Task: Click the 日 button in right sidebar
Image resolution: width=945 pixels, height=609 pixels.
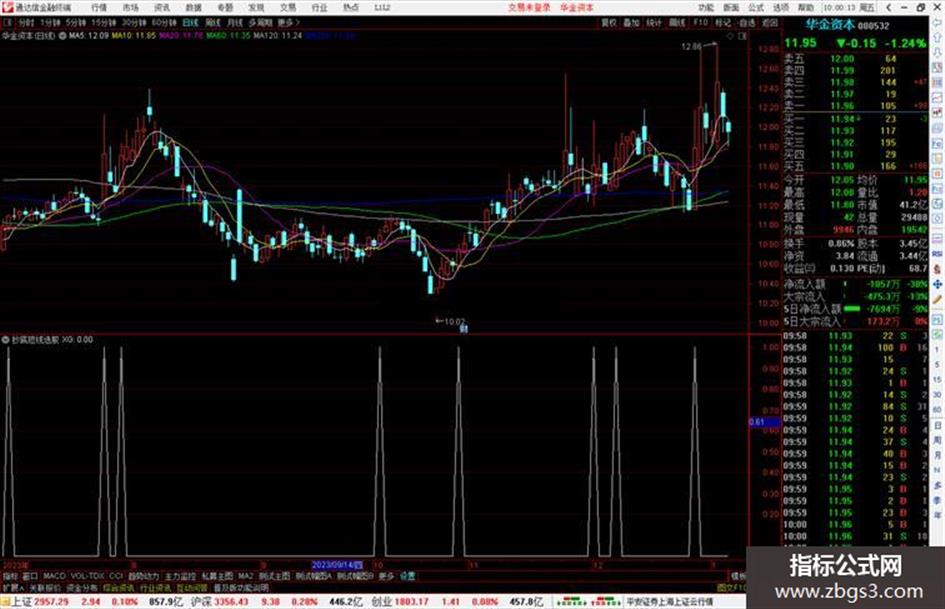Action: (x=938, y=426)
